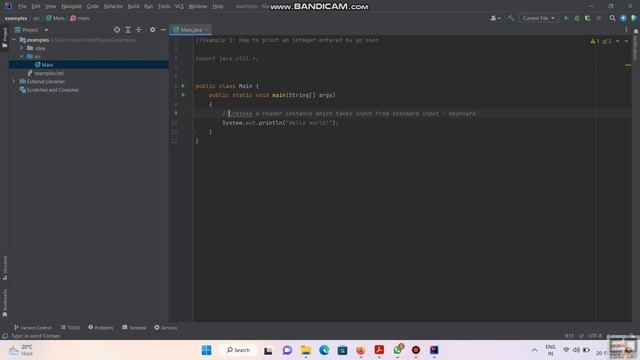
Task: Open the user account dropdown icon
Action: [x=496, y=18]
